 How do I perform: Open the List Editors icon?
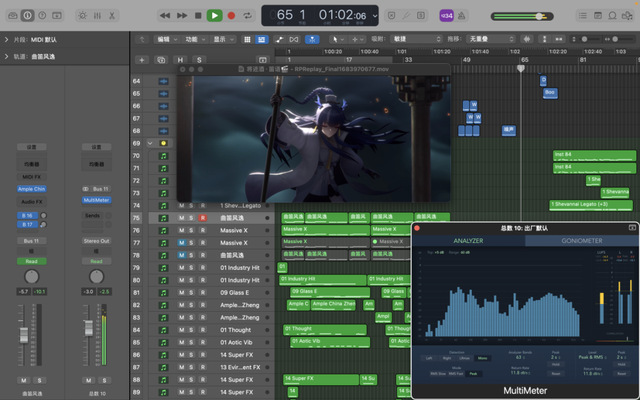click(583, 16)
